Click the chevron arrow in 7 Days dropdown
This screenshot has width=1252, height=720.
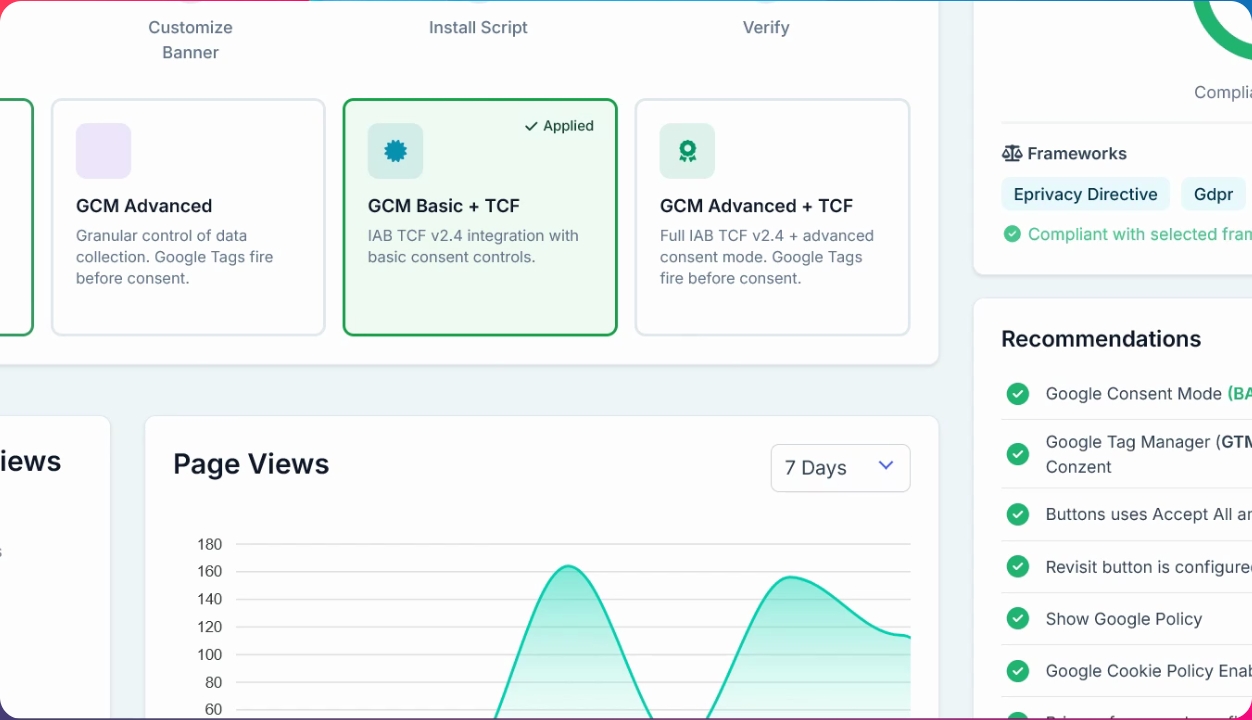(885, 466)
